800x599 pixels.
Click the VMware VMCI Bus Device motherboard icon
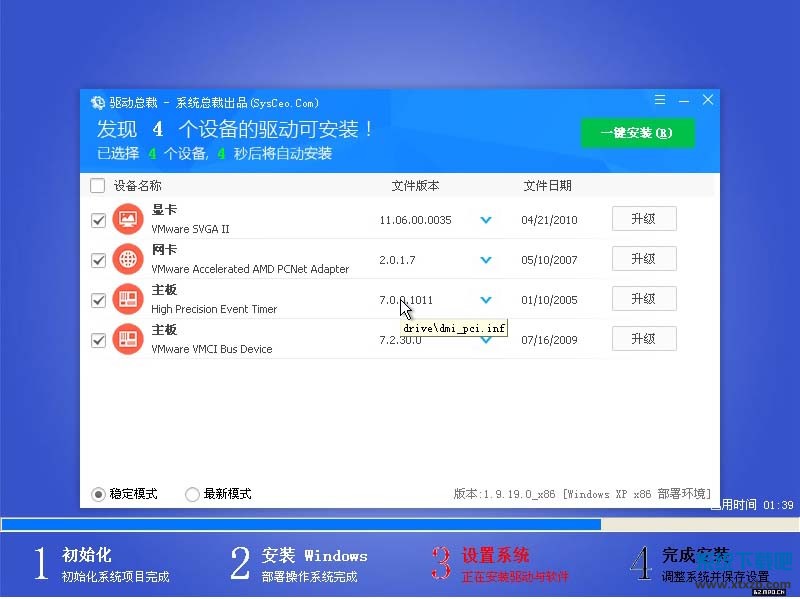(x=129, y=339)
